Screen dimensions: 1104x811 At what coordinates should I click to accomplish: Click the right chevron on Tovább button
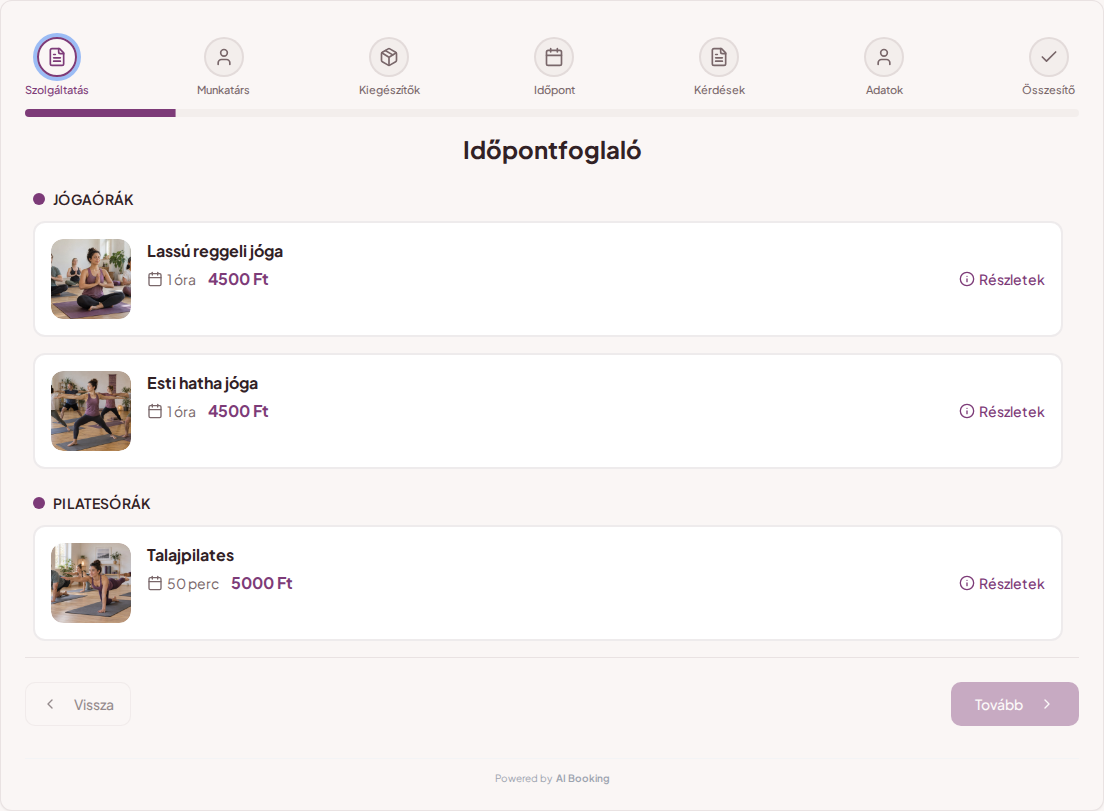[x=1047, y=704]
